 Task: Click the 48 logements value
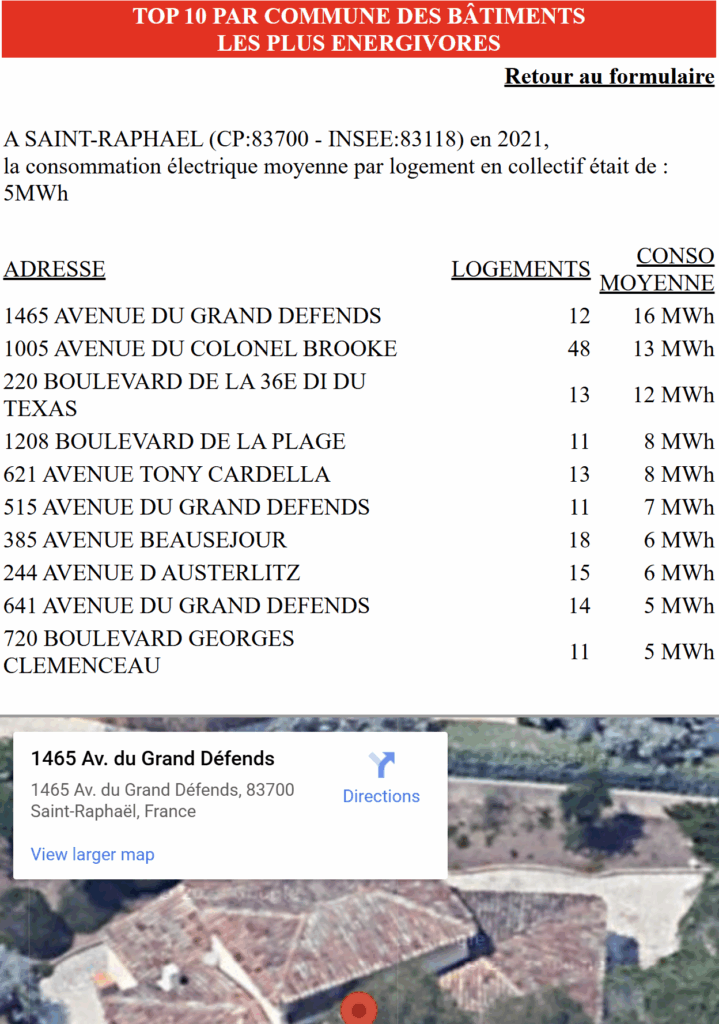pyautogui.click(x=579, y=348)
